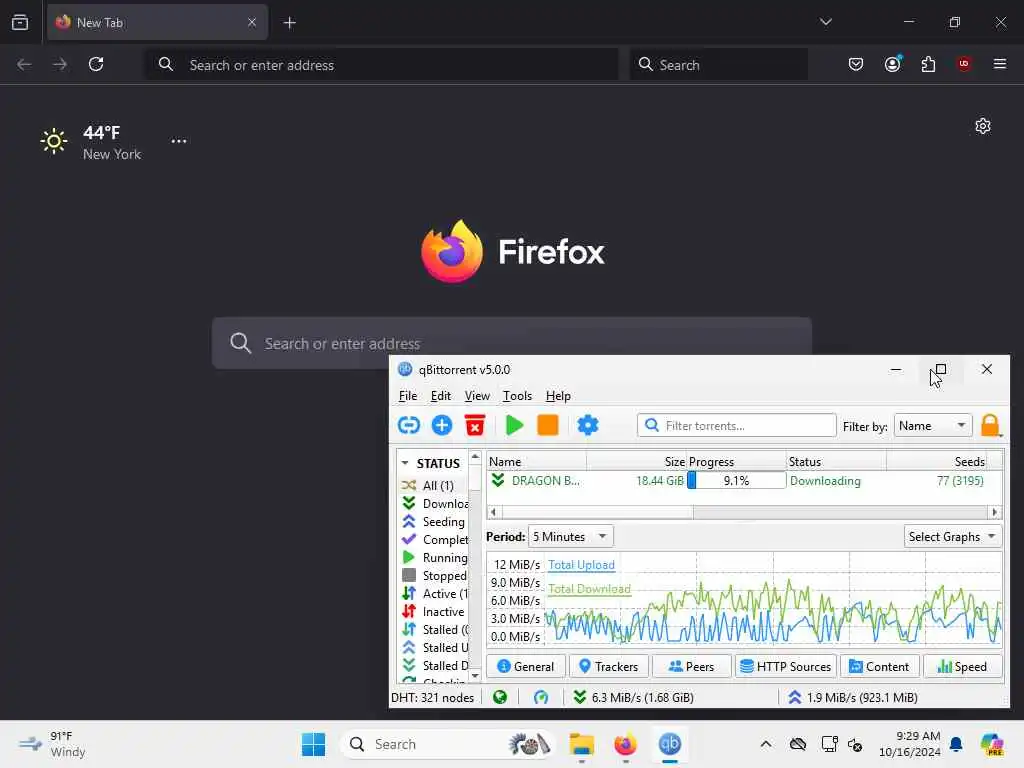Click upload speed 1.9 MiB/s status entry
The height and width of the screenshot is (768, 1024).
[853, 697]
